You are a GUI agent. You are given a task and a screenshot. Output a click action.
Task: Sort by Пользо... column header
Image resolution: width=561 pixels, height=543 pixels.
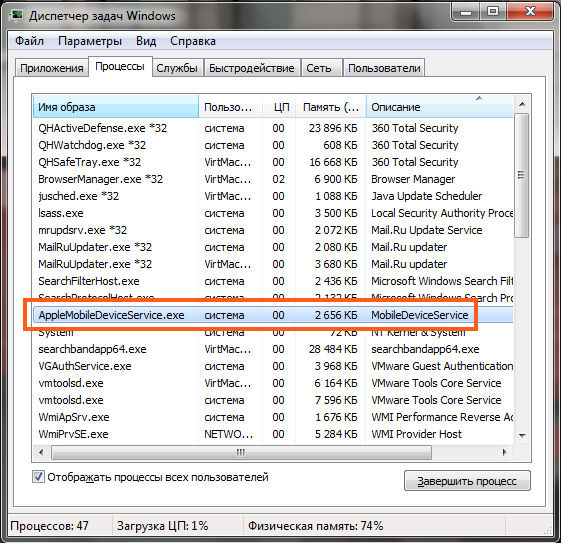click(x=230, y=107)
